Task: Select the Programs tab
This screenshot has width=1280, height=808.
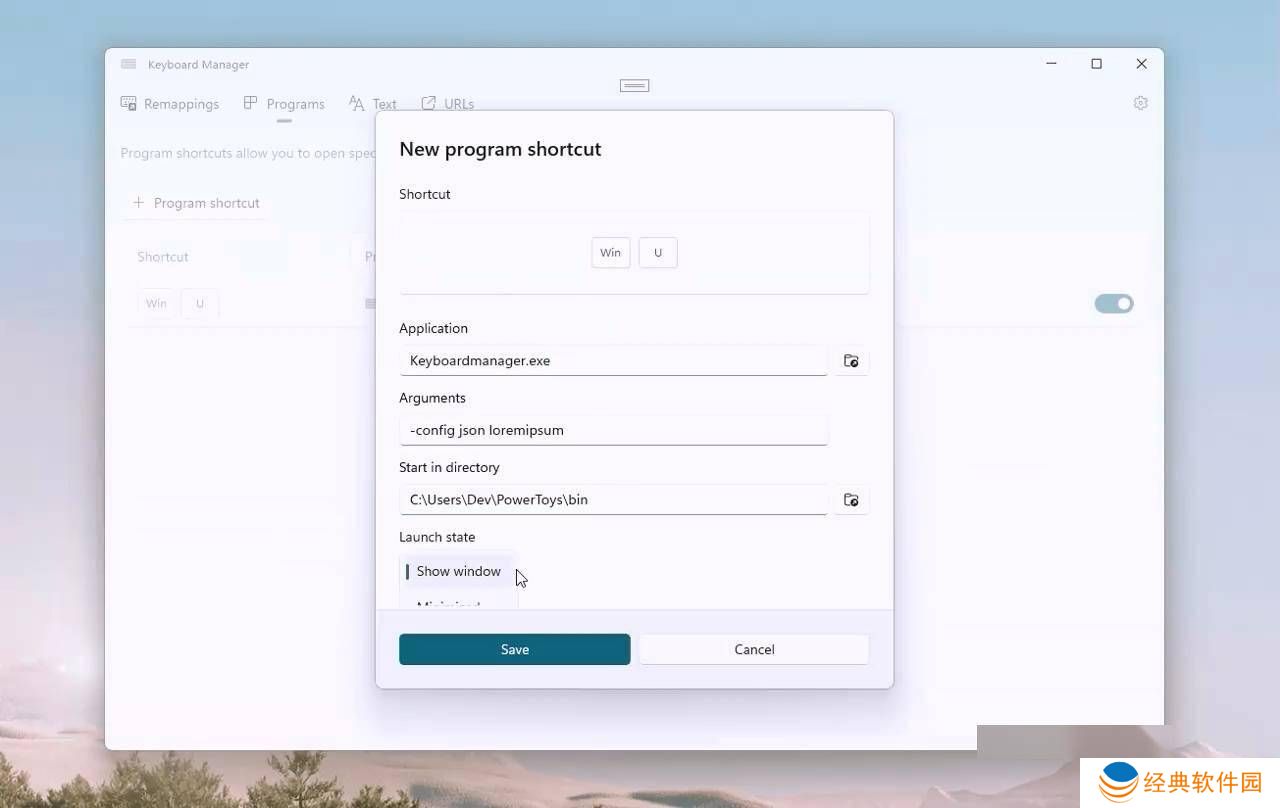Action: (x=284, y=104)
